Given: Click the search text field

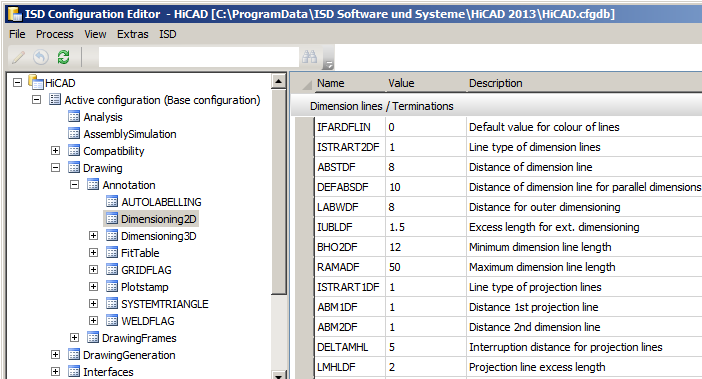Looking at the screenshot, I should [x=198, y=57].
